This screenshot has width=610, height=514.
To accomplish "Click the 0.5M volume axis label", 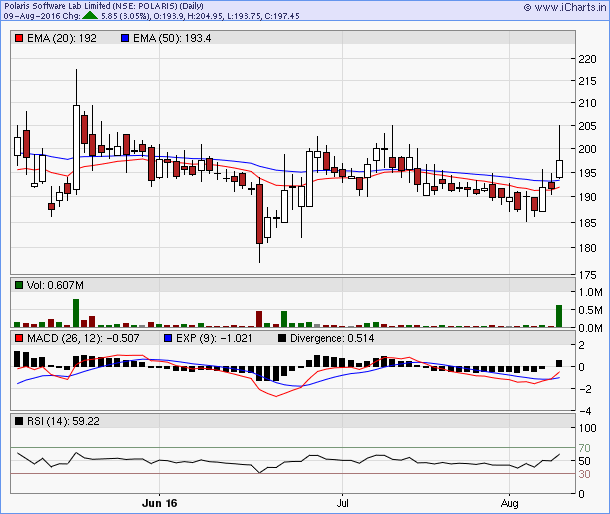I will [591, 310].
